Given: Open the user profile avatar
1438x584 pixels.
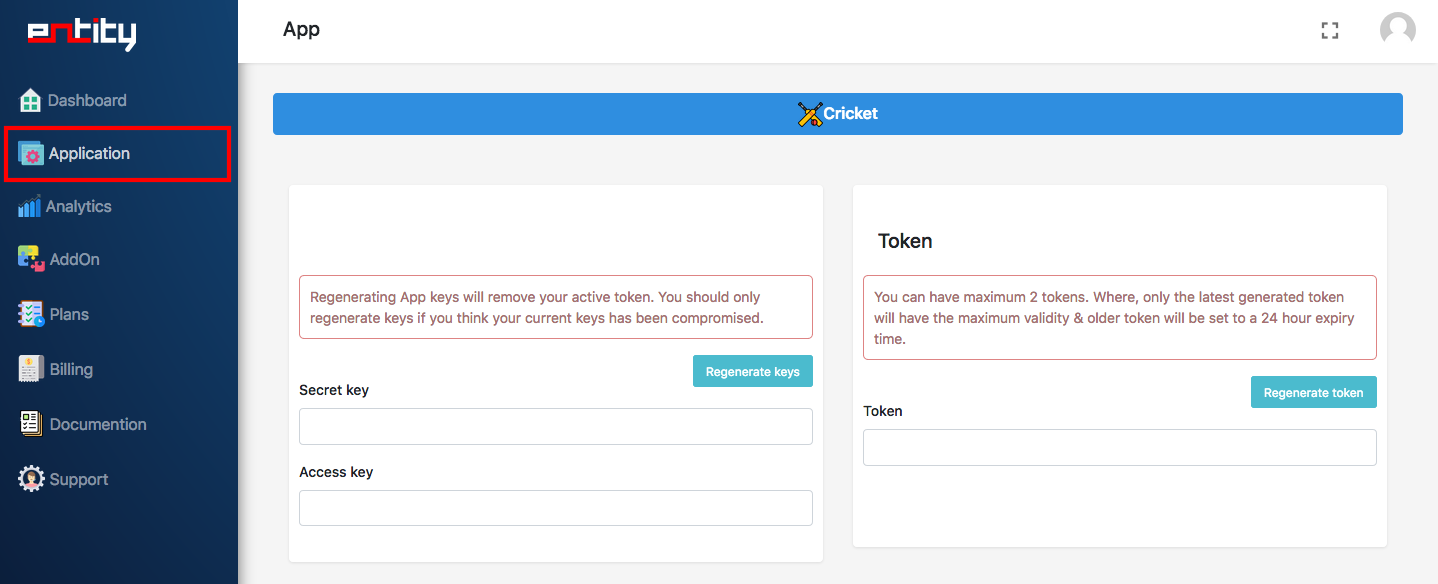Looking at the screenshot, I should [x=1397, y=30].
